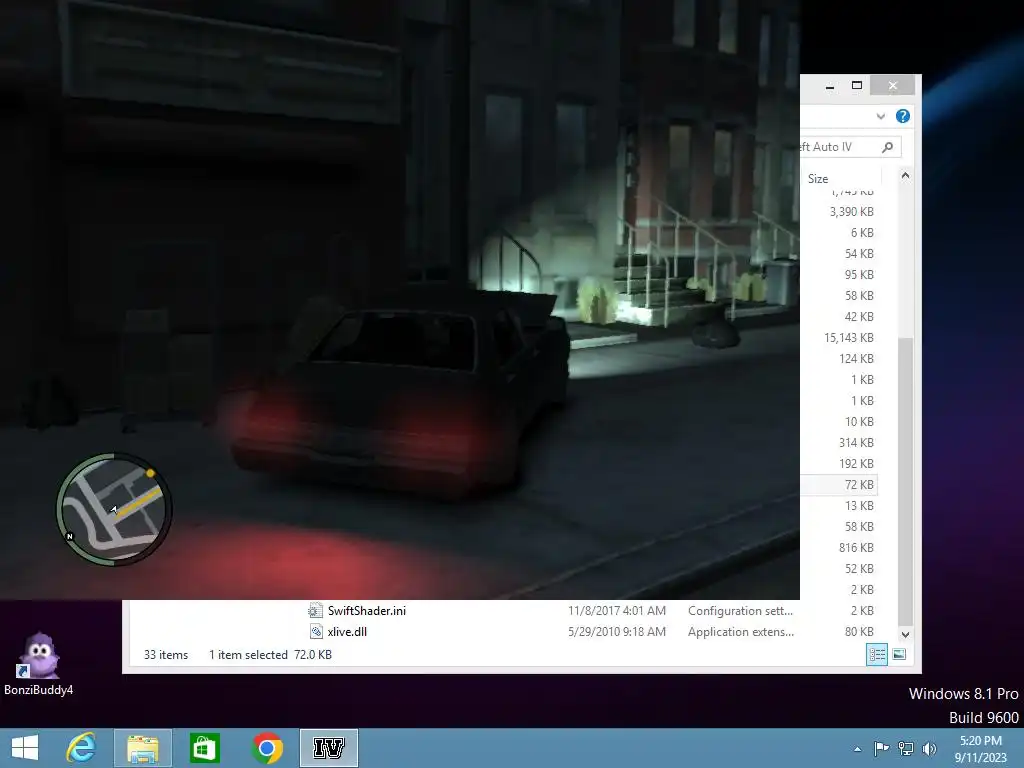Click the Configuration sett... type cell
The width and height of the screenshot is (1024, 768).
point(740,611)
